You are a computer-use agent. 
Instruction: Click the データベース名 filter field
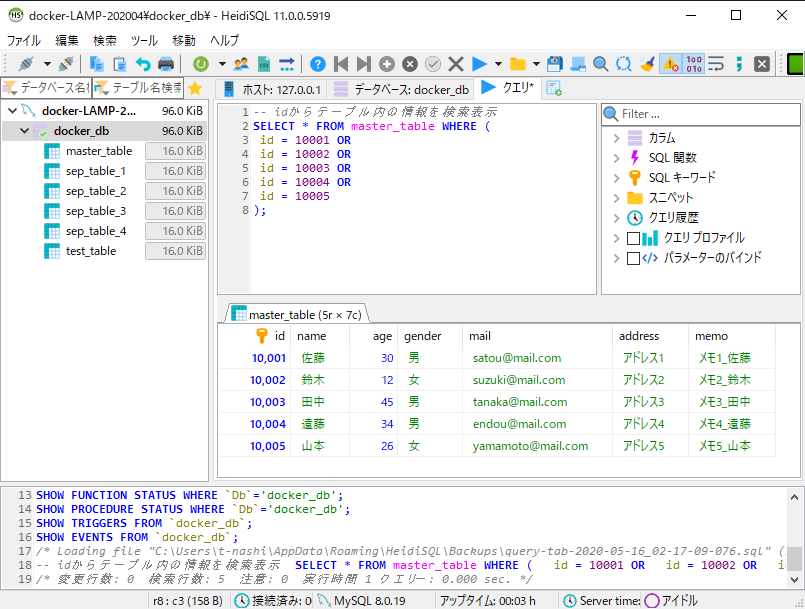pyautogui.click(x=46, y=88)
